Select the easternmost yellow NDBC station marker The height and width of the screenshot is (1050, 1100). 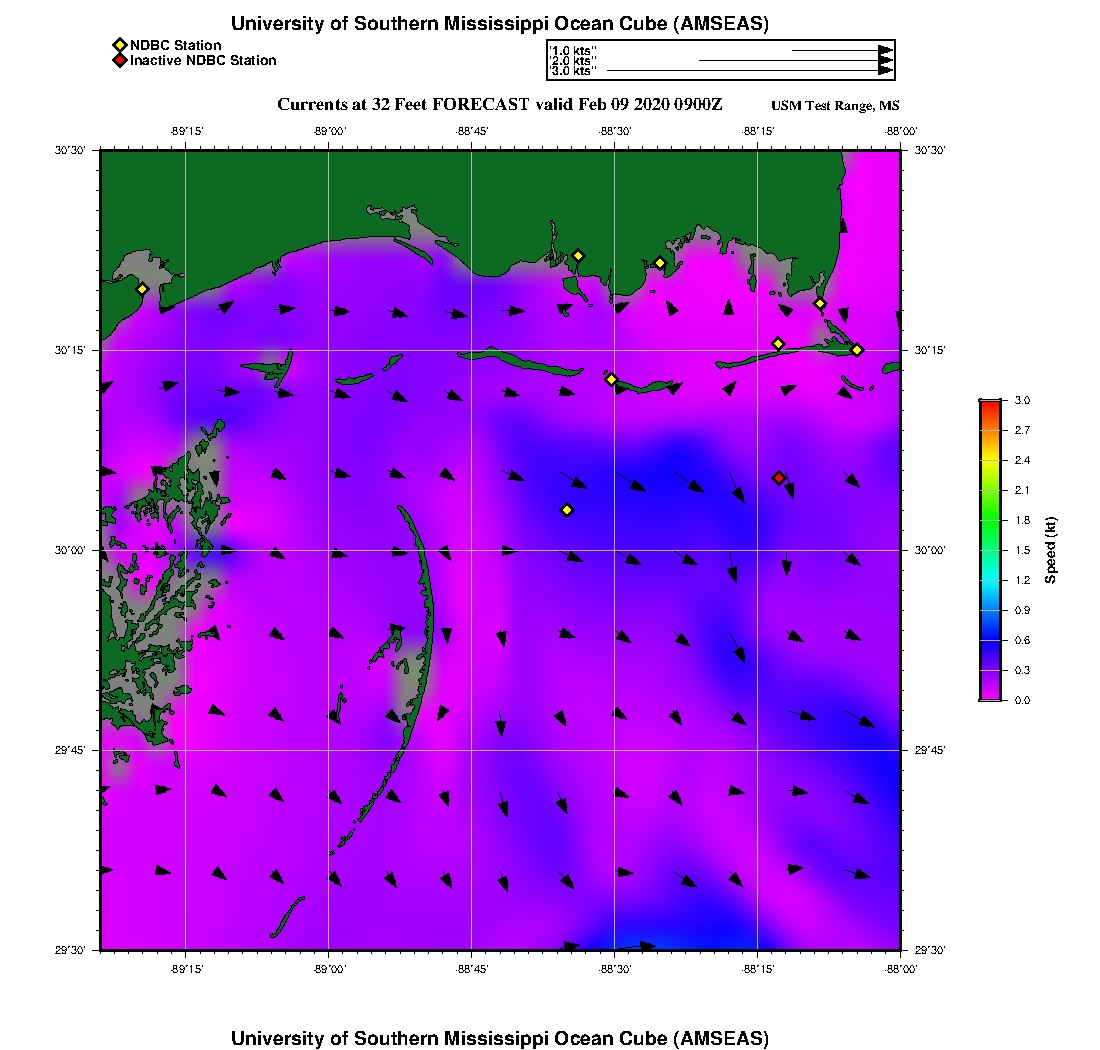(857, 349)
